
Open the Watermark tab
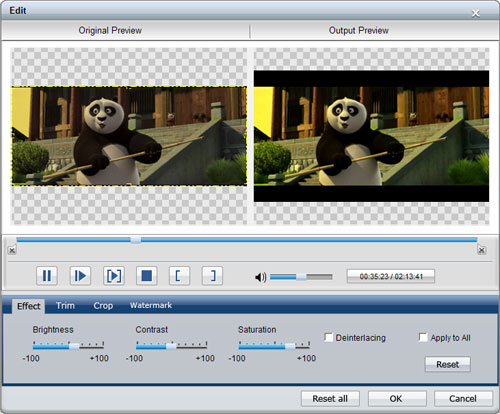point(151,305)
